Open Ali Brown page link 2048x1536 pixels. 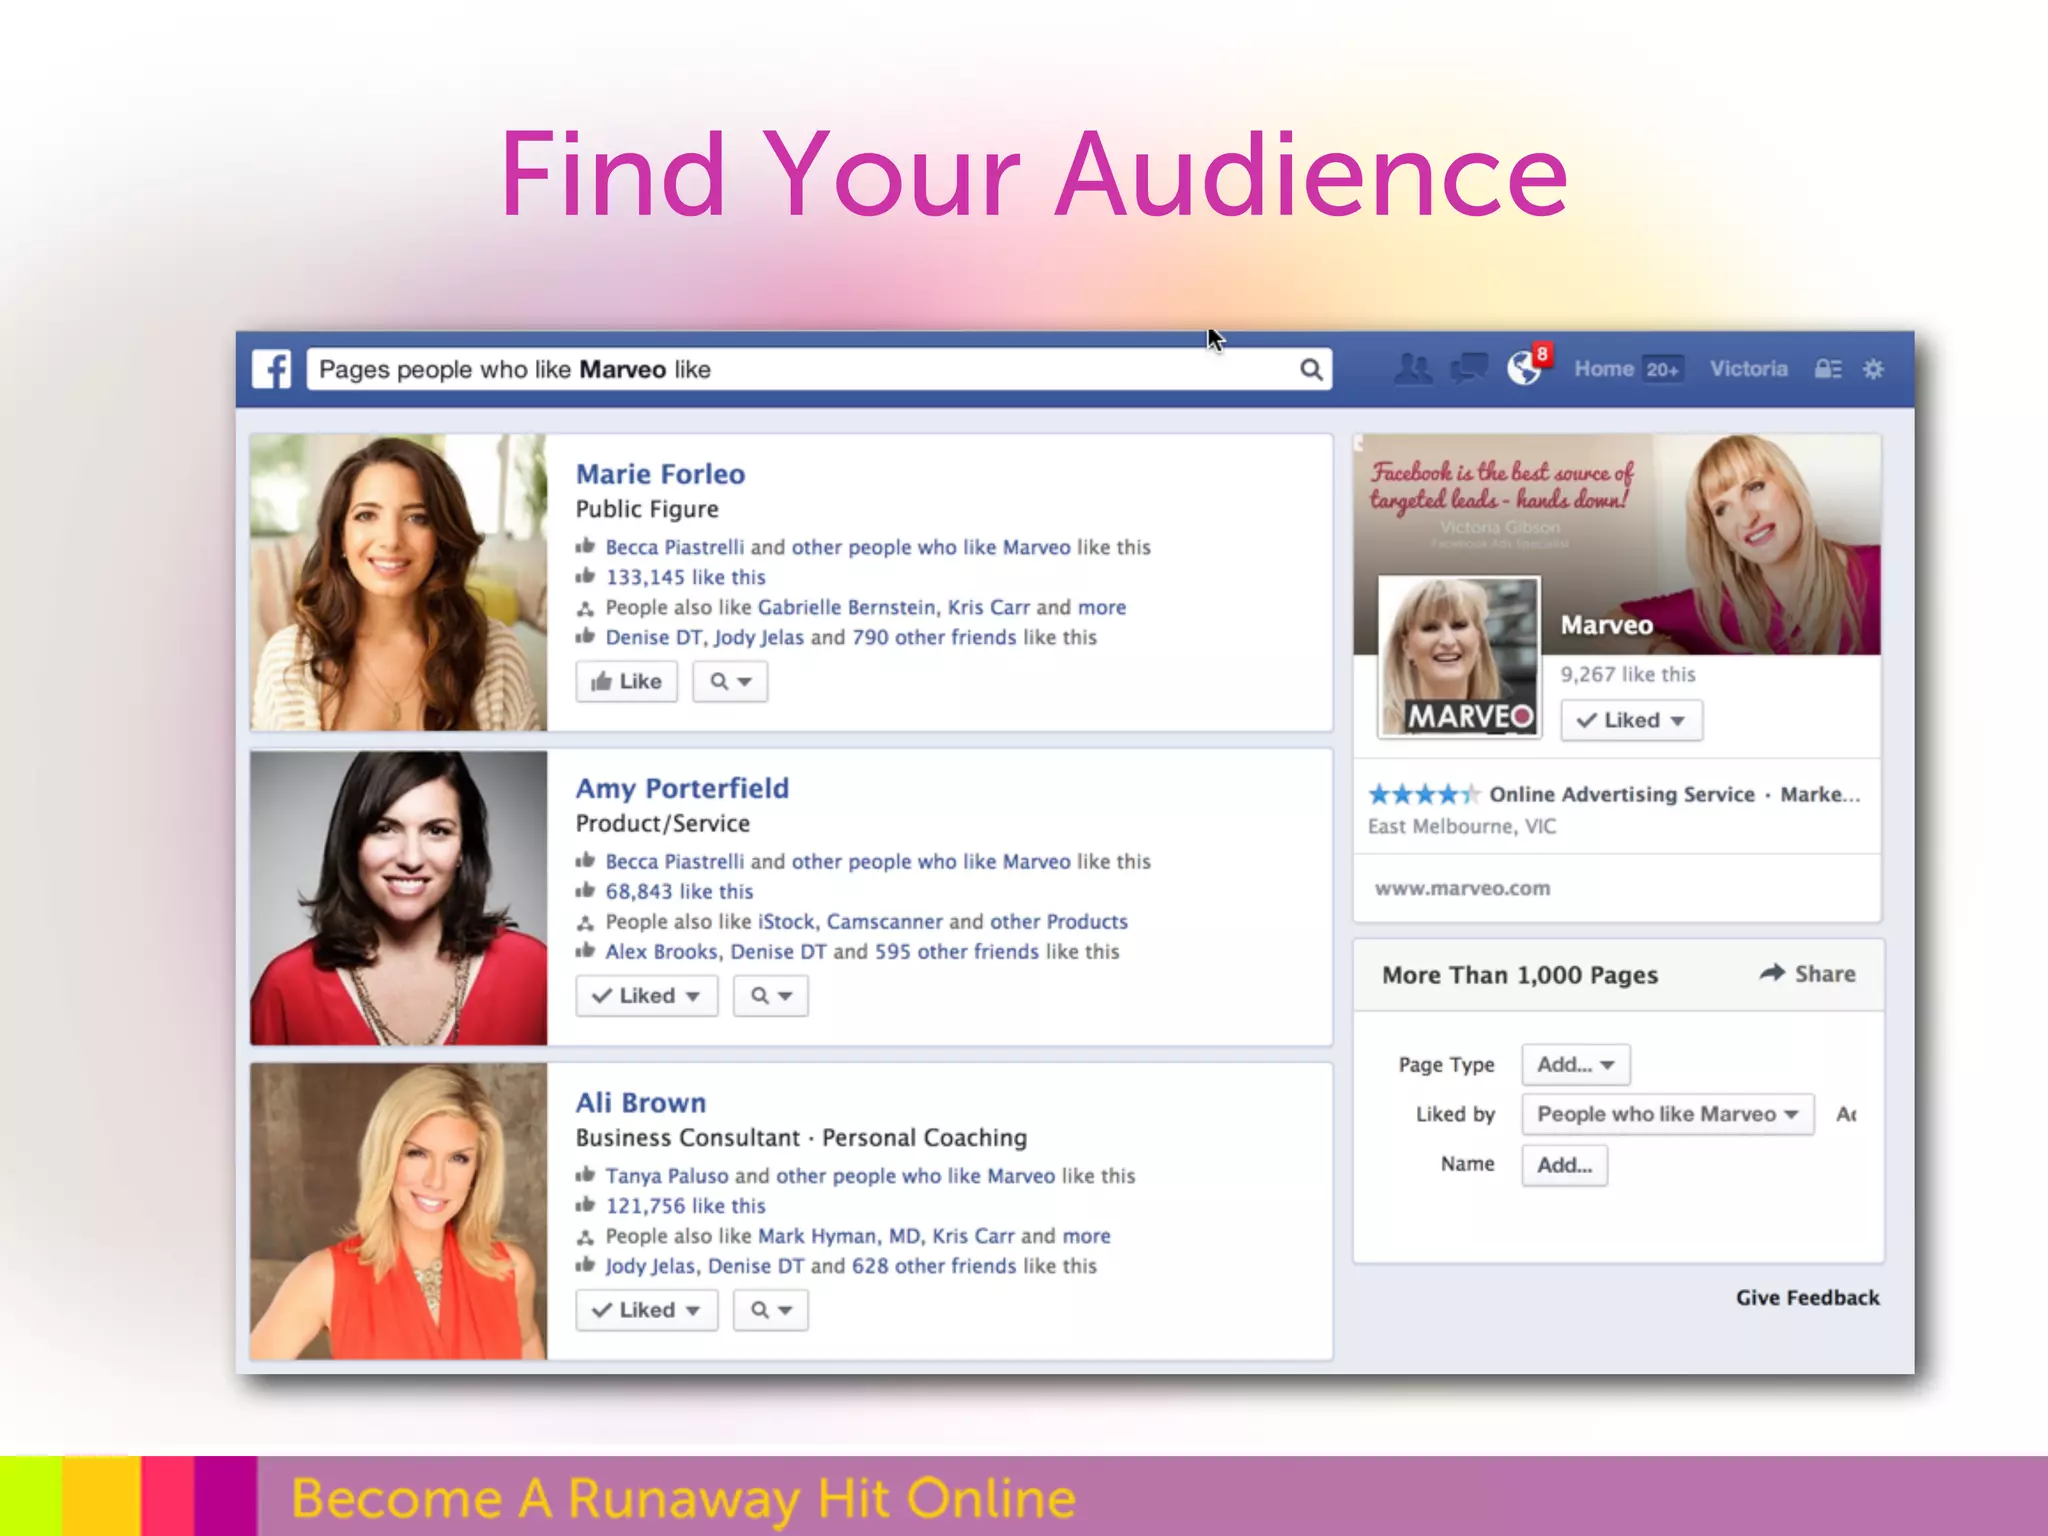(641, 1103)
